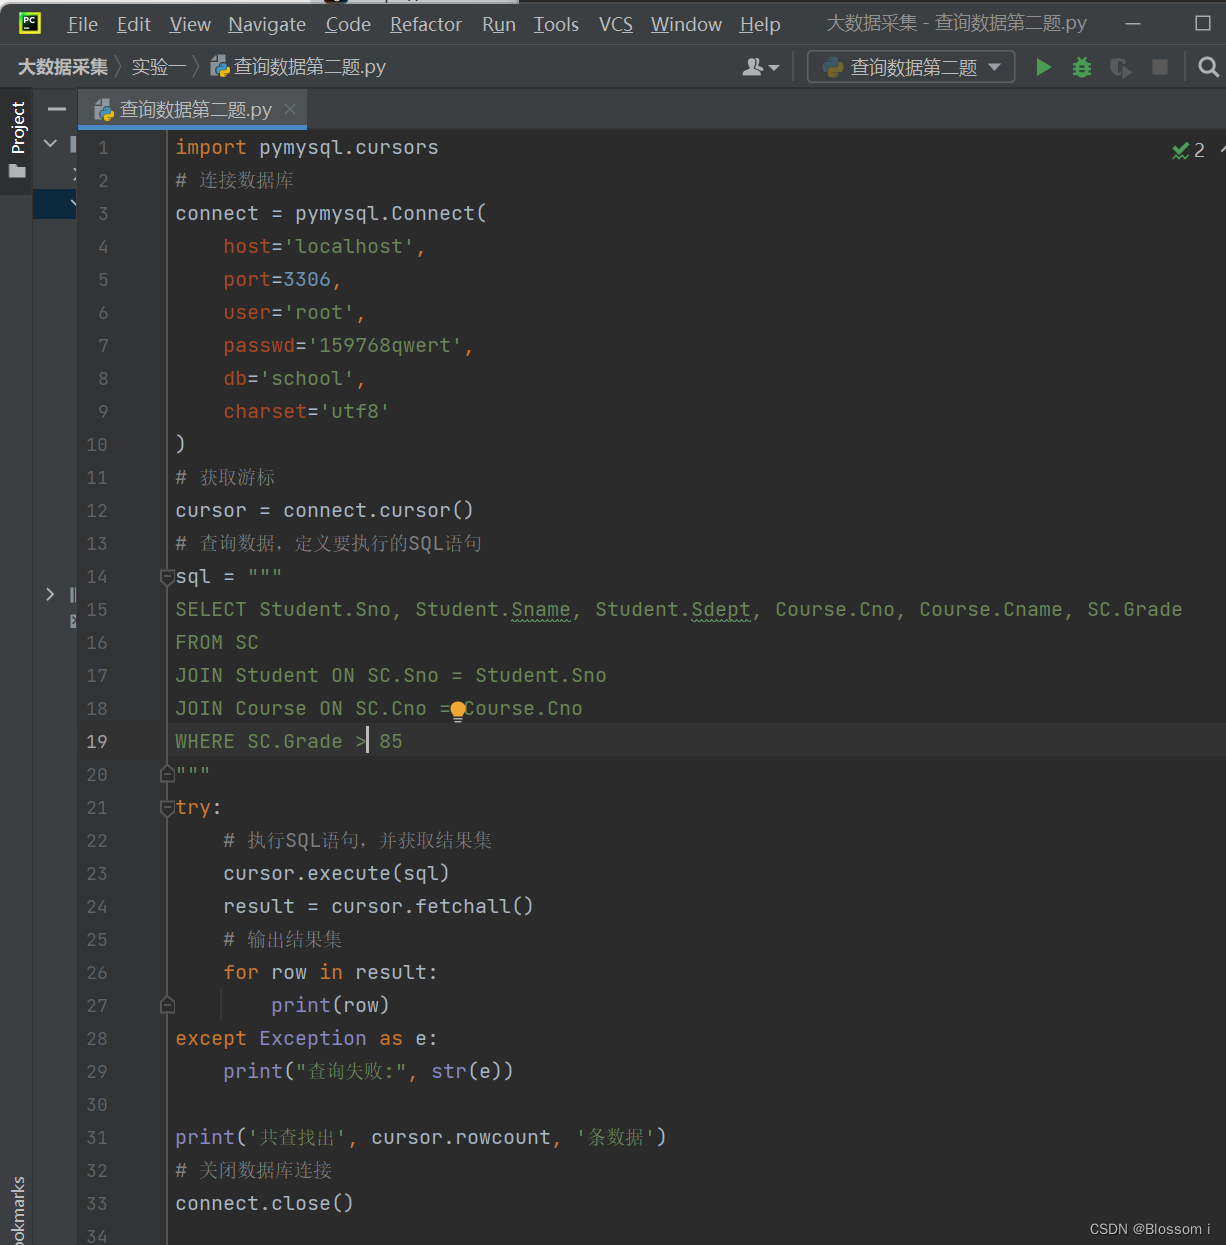Click the import pymysql.cursors statement
The width and height of the screenshot is (1226, 1245).
click(x=307, y=147)
